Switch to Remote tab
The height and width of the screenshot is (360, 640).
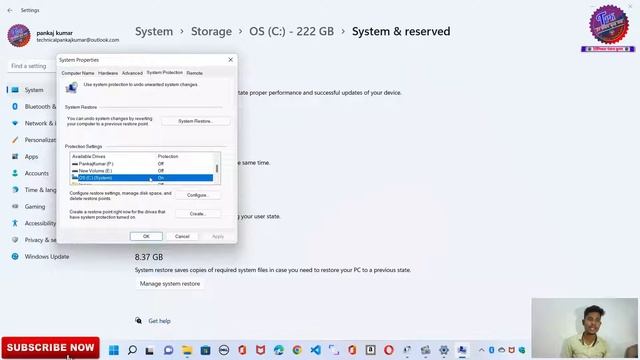click(194, 73)
